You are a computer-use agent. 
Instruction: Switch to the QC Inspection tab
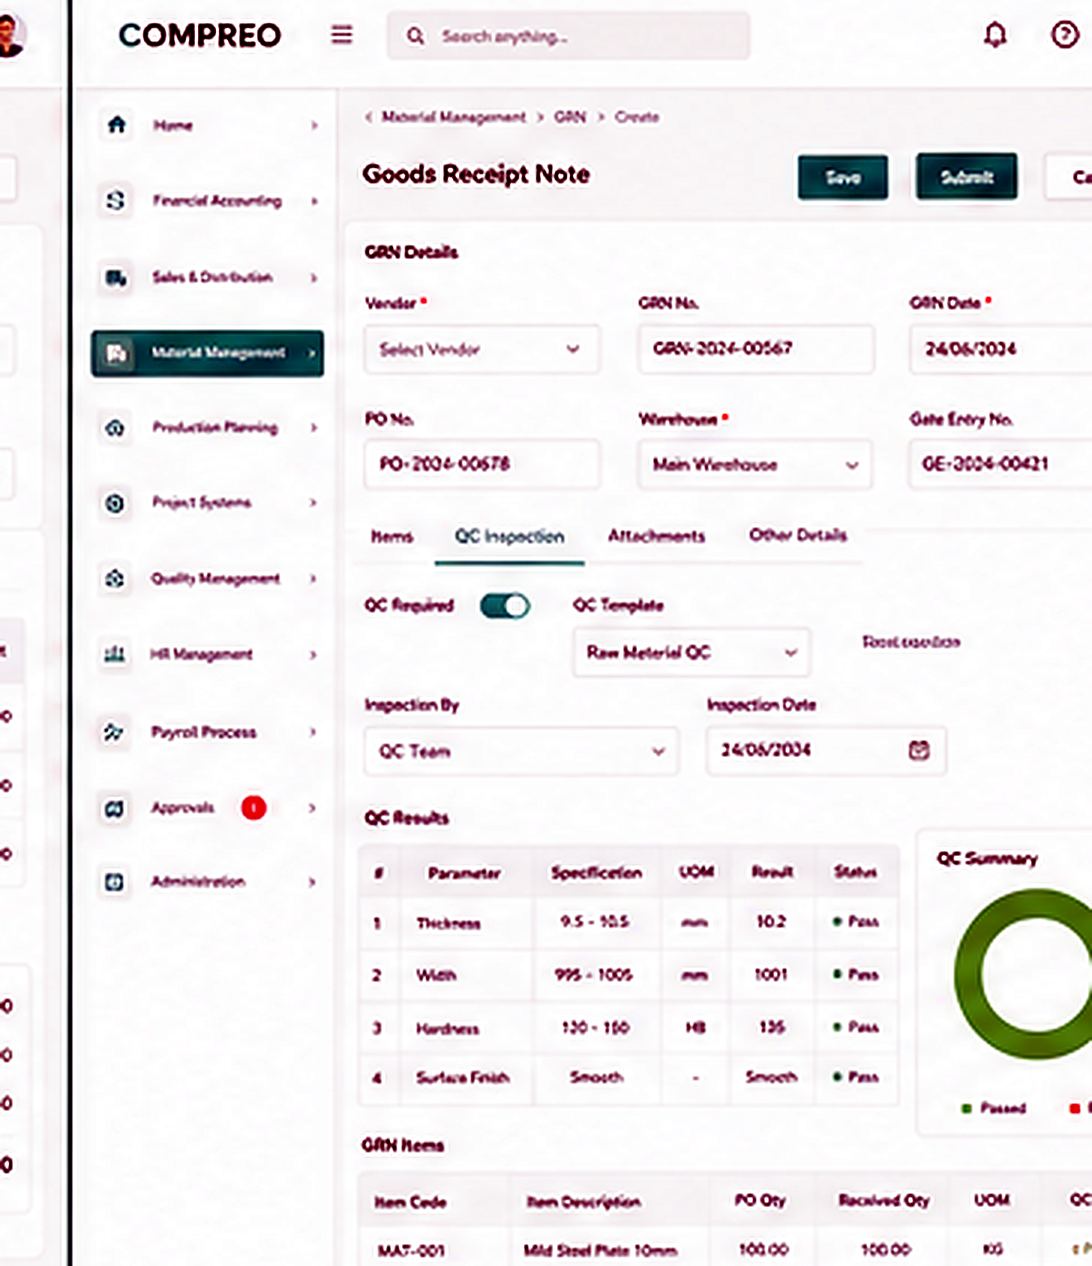pos(509,537)
